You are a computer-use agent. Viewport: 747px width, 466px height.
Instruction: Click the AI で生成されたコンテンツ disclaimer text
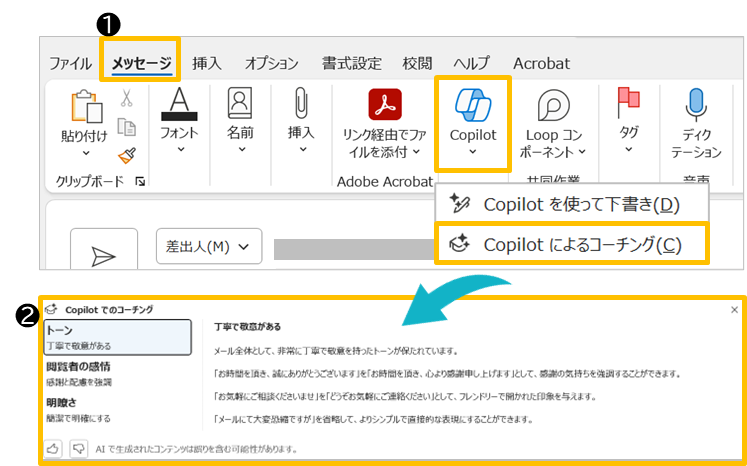tap(197, 449)
